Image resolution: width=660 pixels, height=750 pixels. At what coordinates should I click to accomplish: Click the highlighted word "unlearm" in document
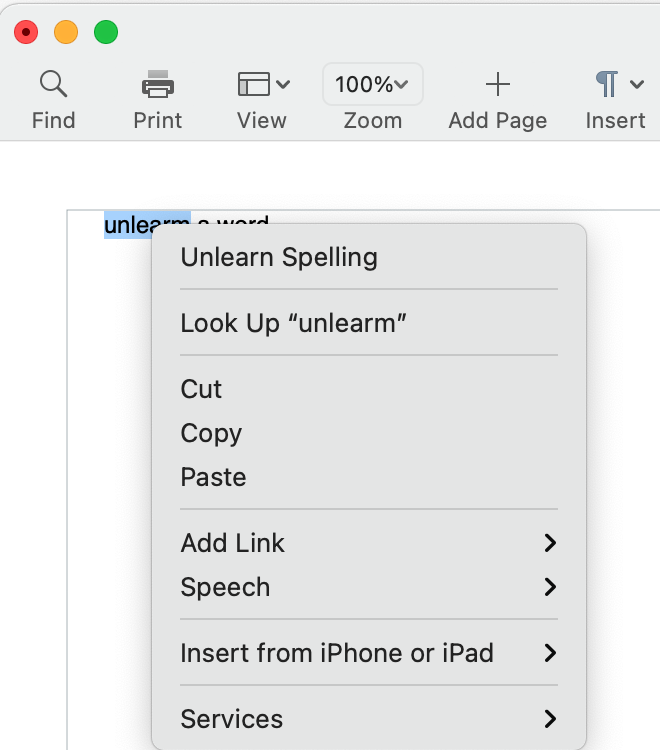point(128,225)
